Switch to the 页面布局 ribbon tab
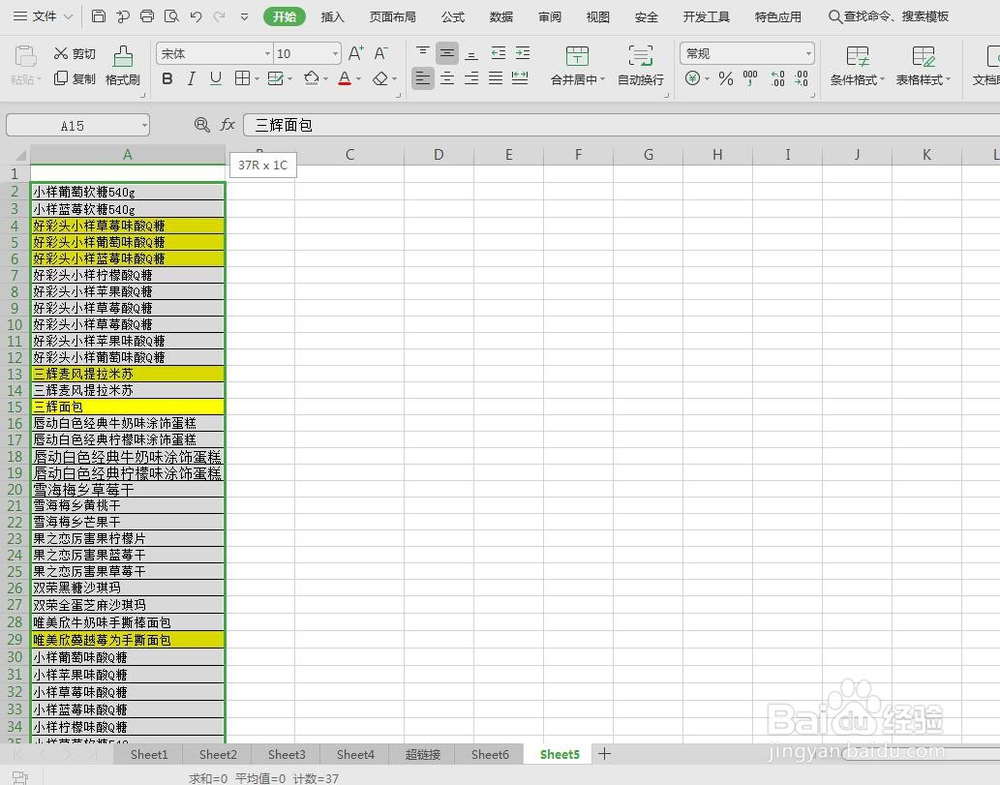Image resolution: width=1000 pixels, height=785 pixels. 393,17
